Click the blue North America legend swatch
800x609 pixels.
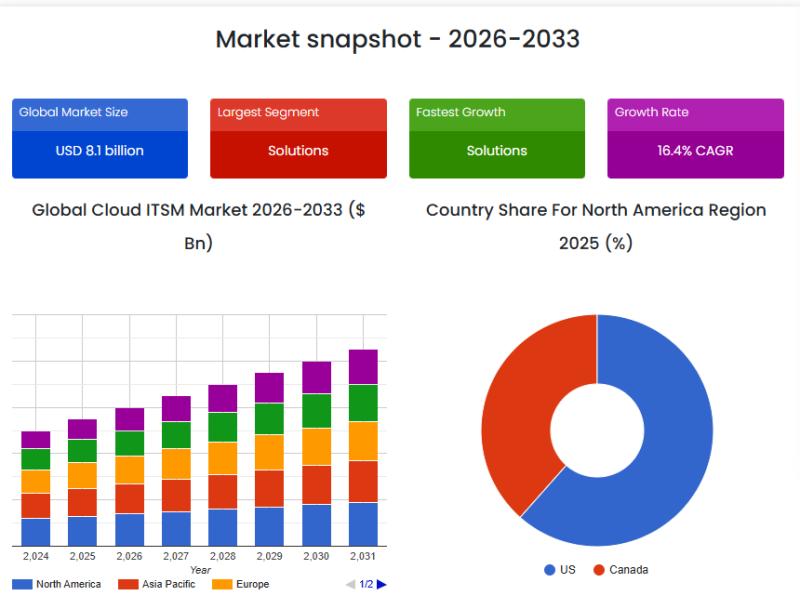[22, 584]
